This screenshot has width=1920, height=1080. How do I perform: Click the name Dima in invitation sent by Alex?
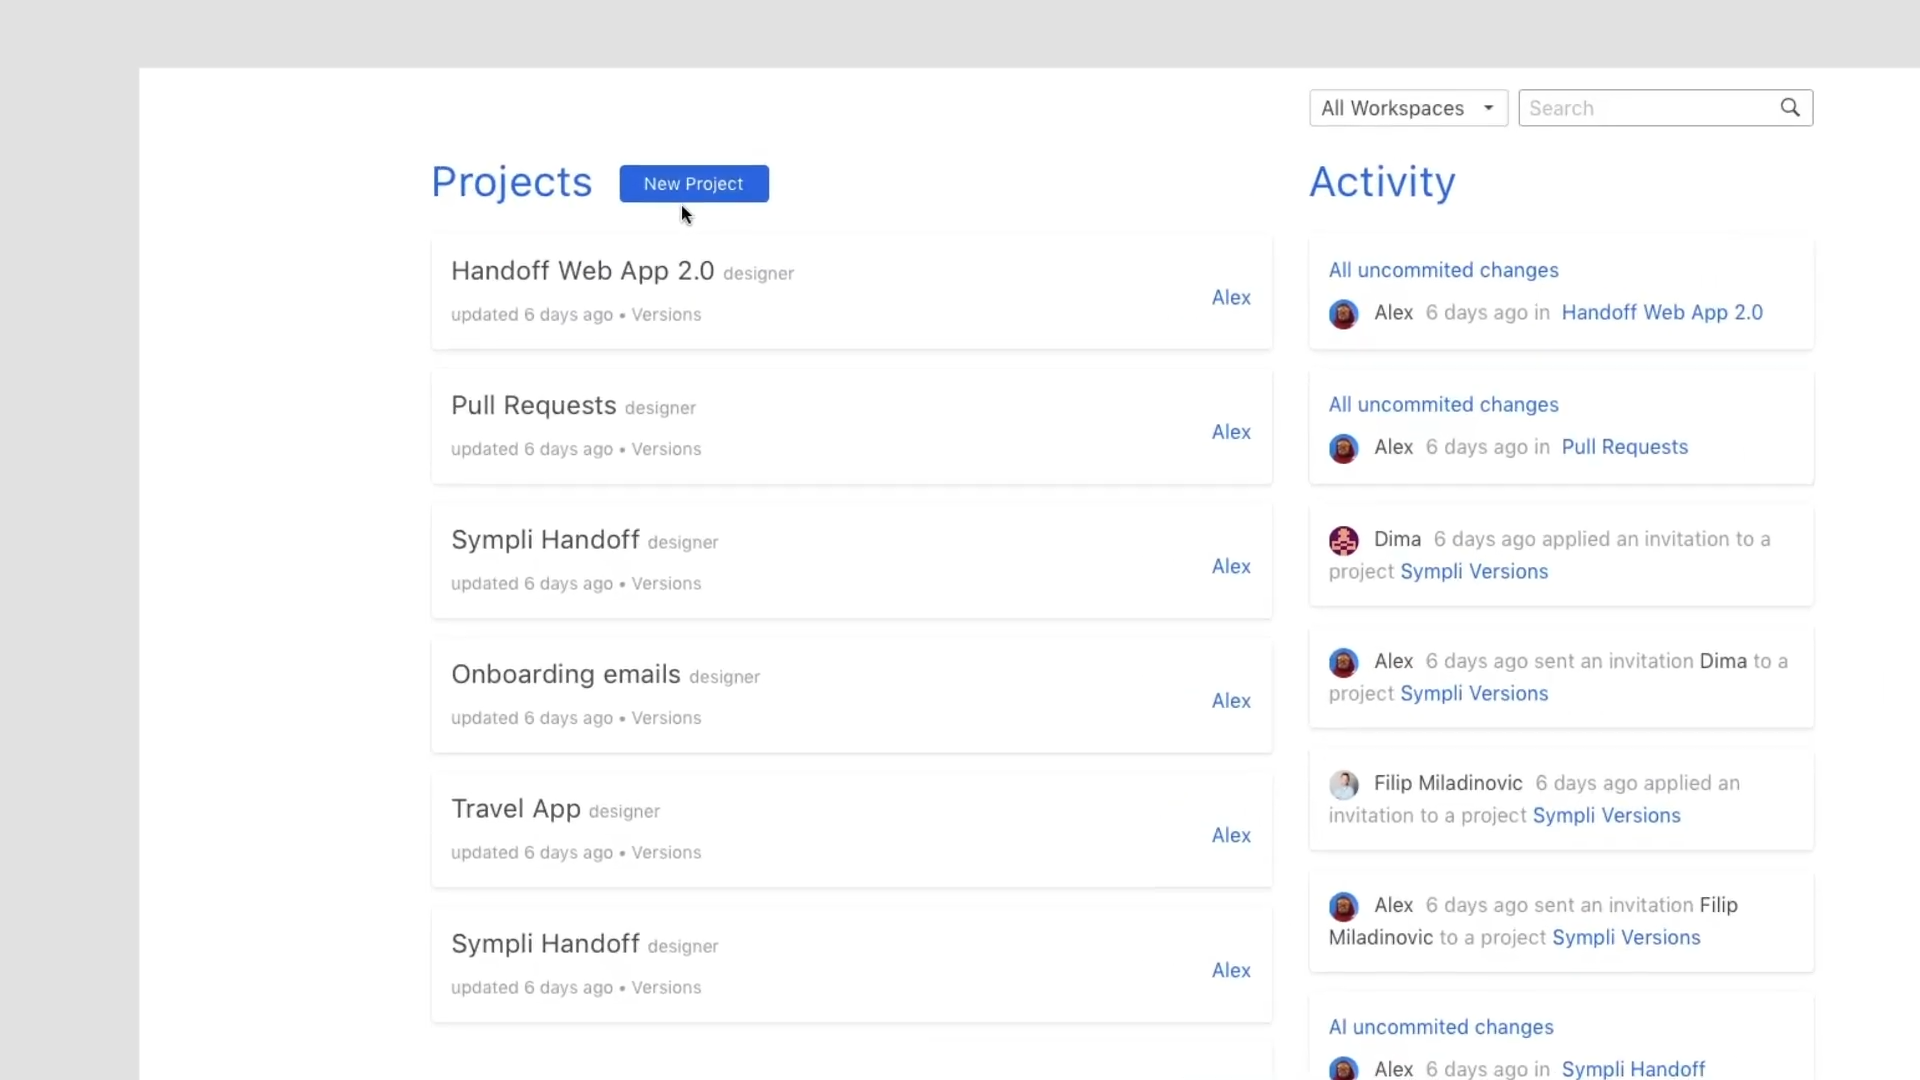point(1722,661)
